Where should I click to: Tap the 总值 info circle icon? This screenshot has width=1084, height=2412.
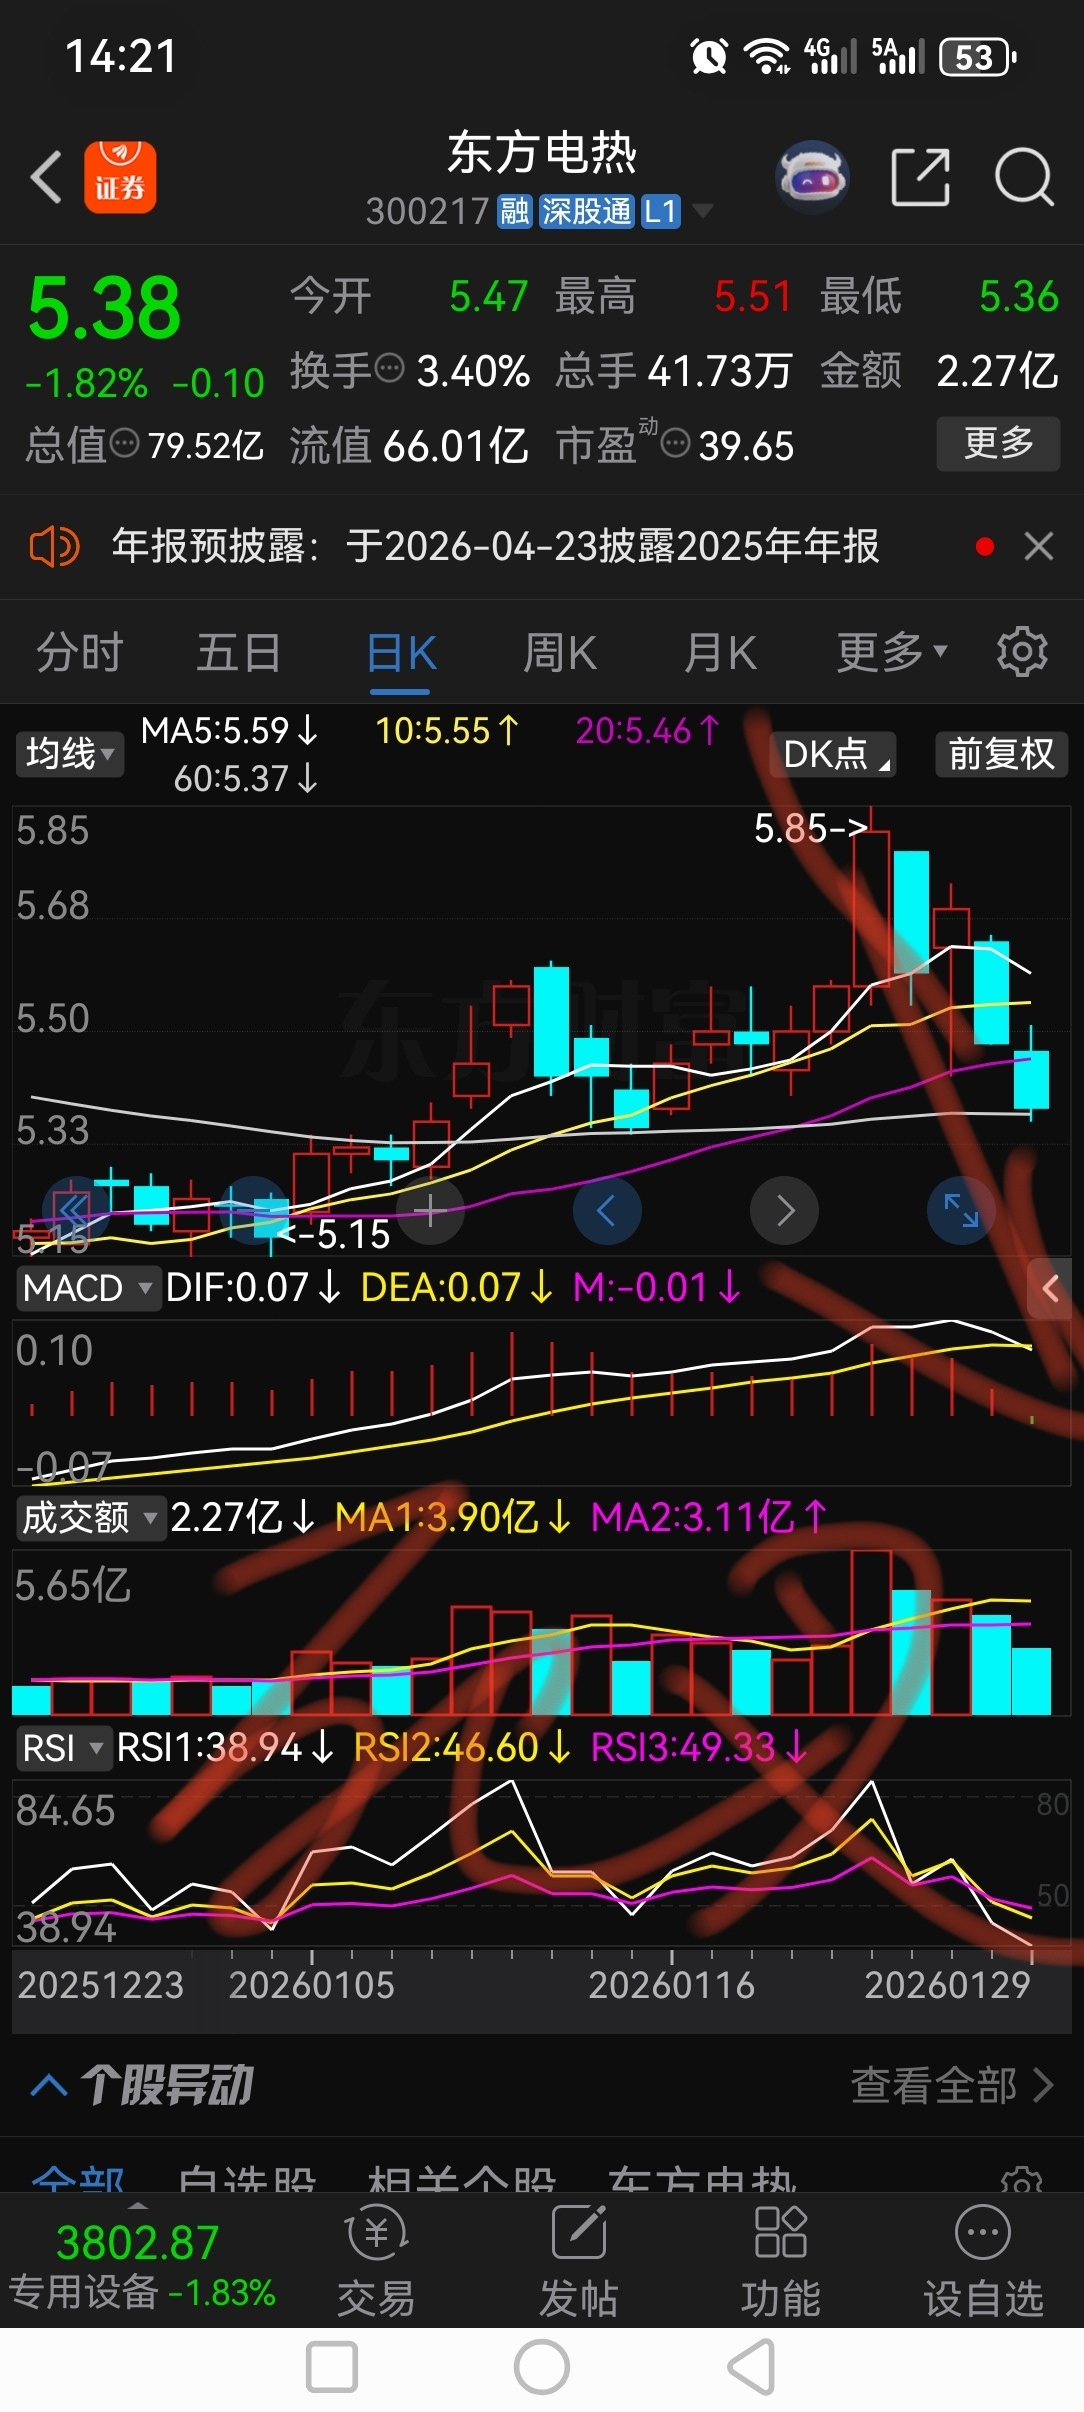124,442
